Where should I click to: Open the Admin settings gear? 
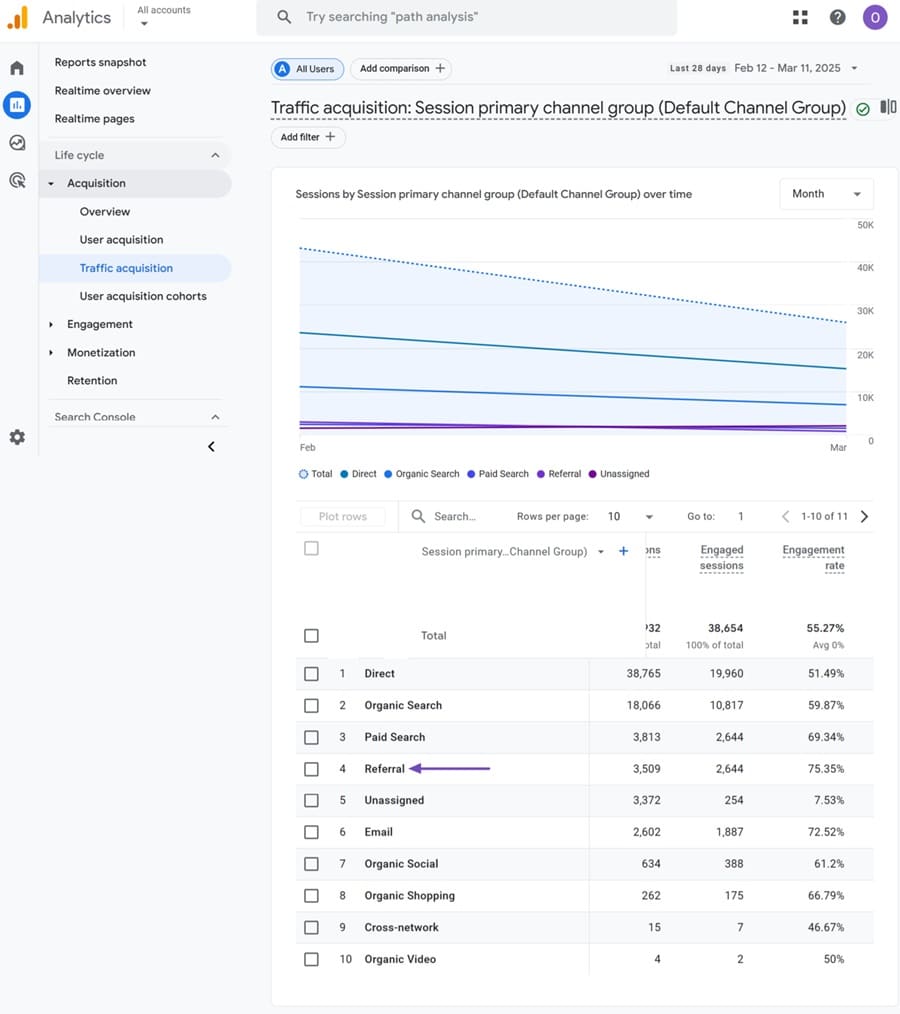click(x=17, y=437)
